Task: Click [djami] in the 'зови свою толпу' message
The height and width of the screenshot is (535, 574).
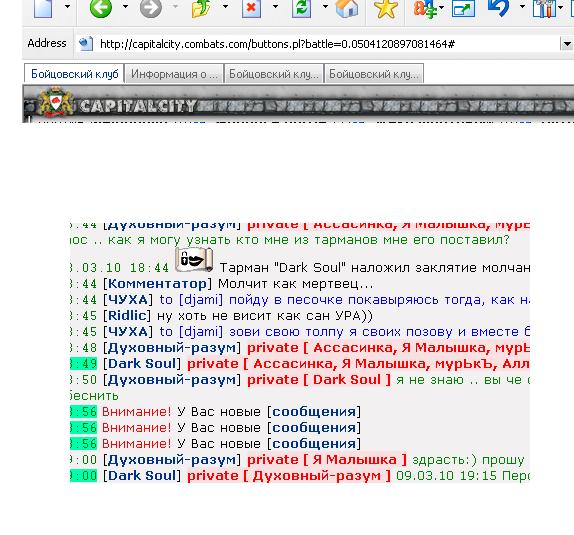Action: click(201, 332)
